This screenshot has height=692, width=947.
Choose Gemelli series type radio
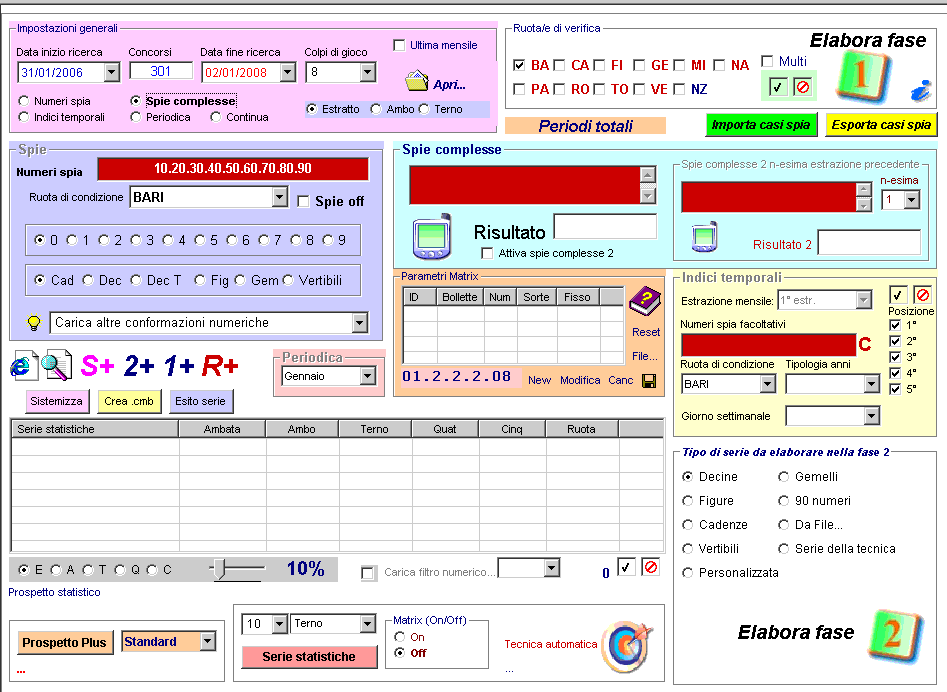point(784,477)
